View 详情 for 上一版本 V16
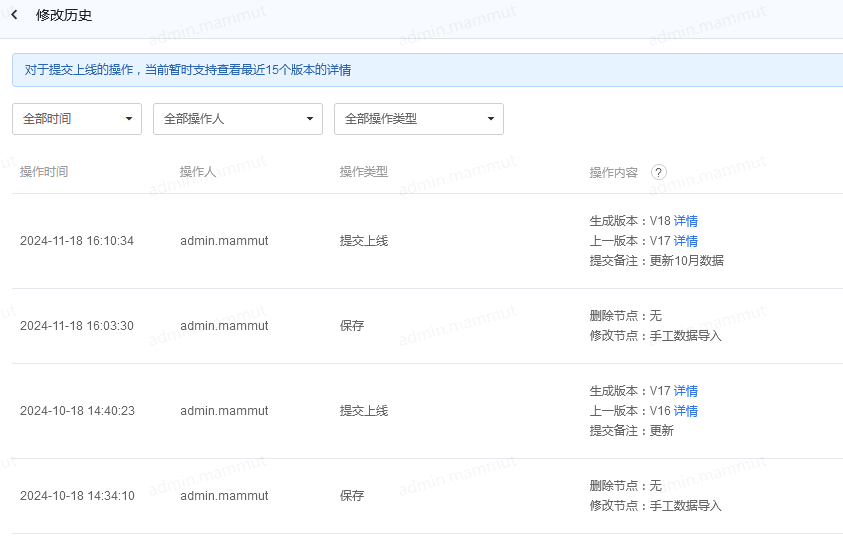 point(686,411)
